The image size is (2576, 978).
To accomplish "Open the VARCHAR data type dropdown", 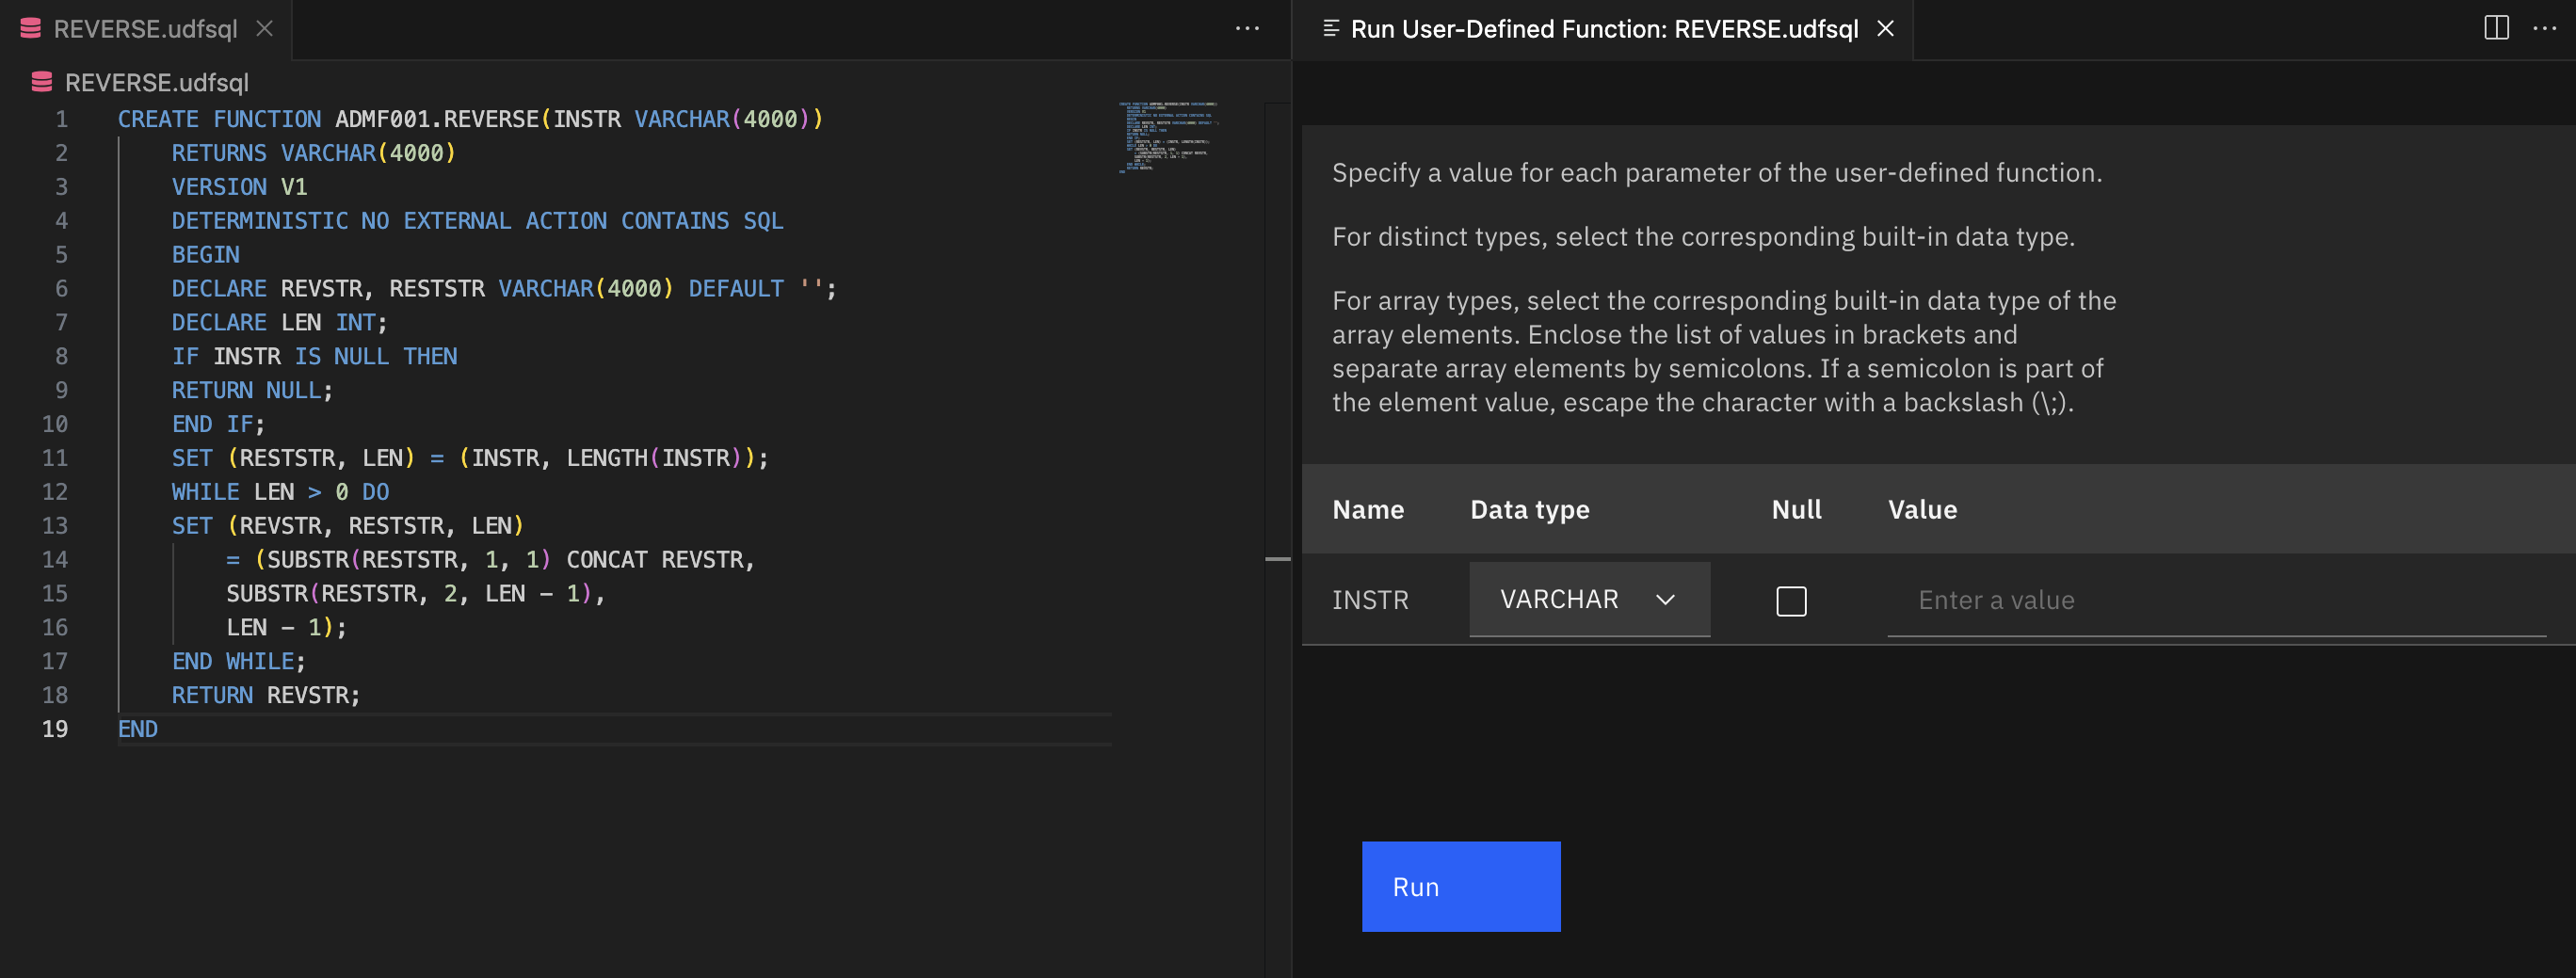I will point(1588,600).
